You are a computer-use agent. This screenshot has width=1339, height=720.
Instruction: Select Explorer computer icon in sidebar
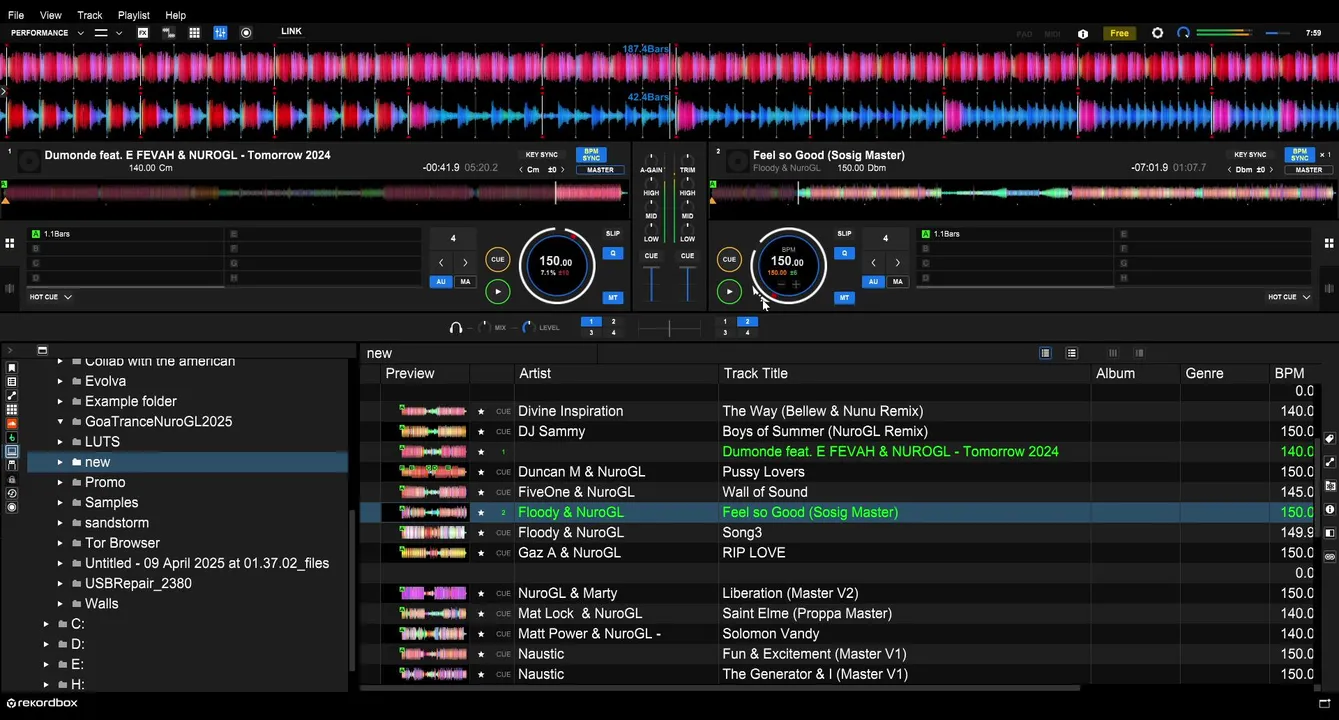pyautogui.click(x=12, y=451)
